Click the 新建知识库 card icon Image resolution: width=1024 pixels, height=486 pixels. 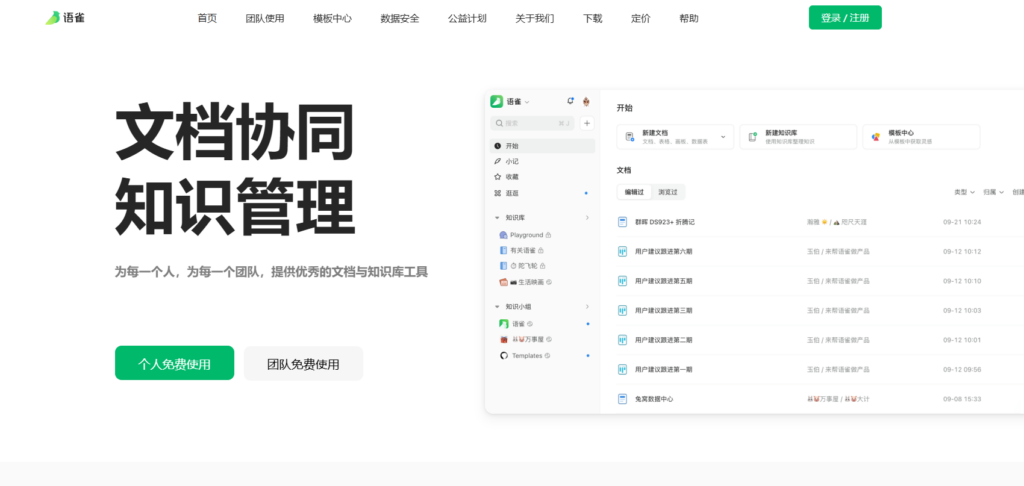(x=753, y=137)
